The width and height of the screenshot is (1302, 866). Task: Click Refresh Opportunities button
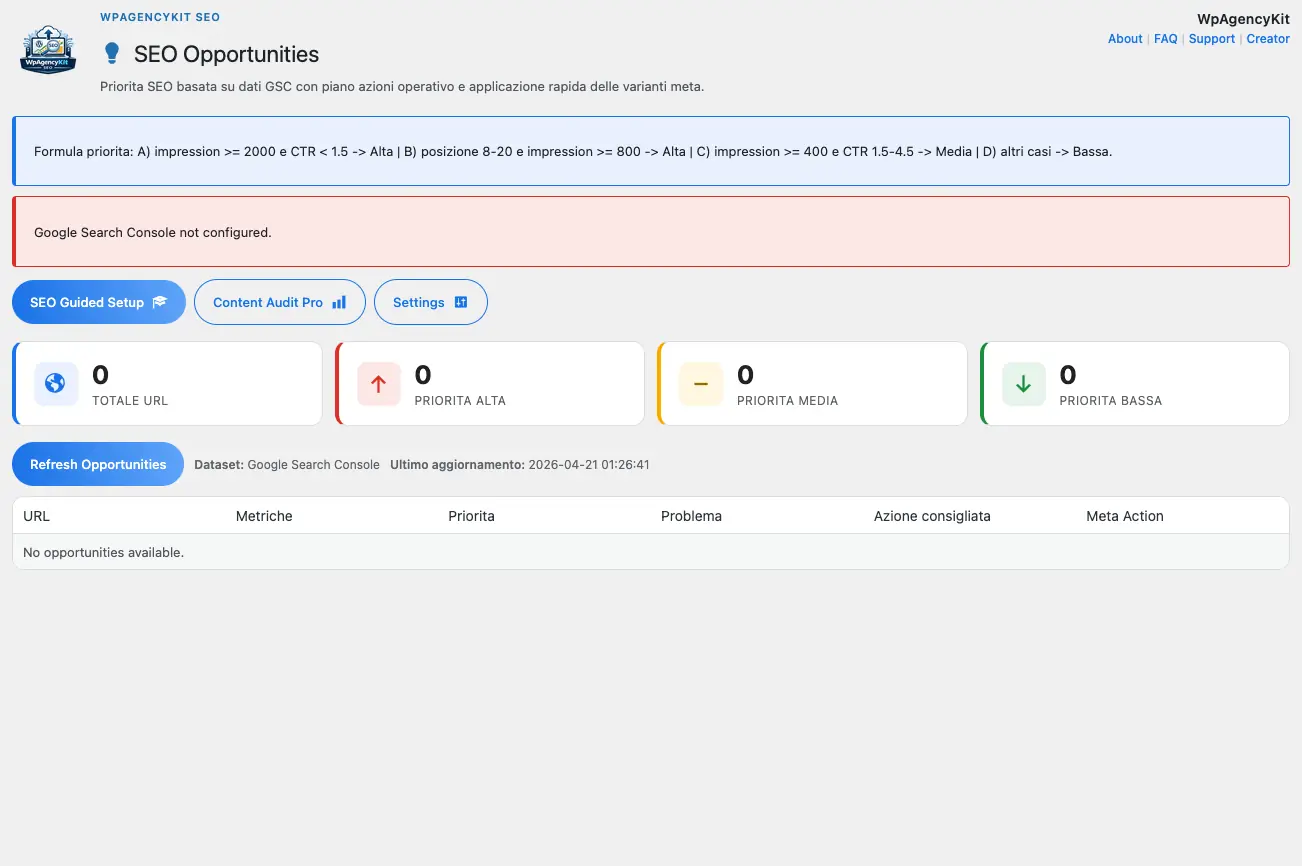(x=98, y=464)
